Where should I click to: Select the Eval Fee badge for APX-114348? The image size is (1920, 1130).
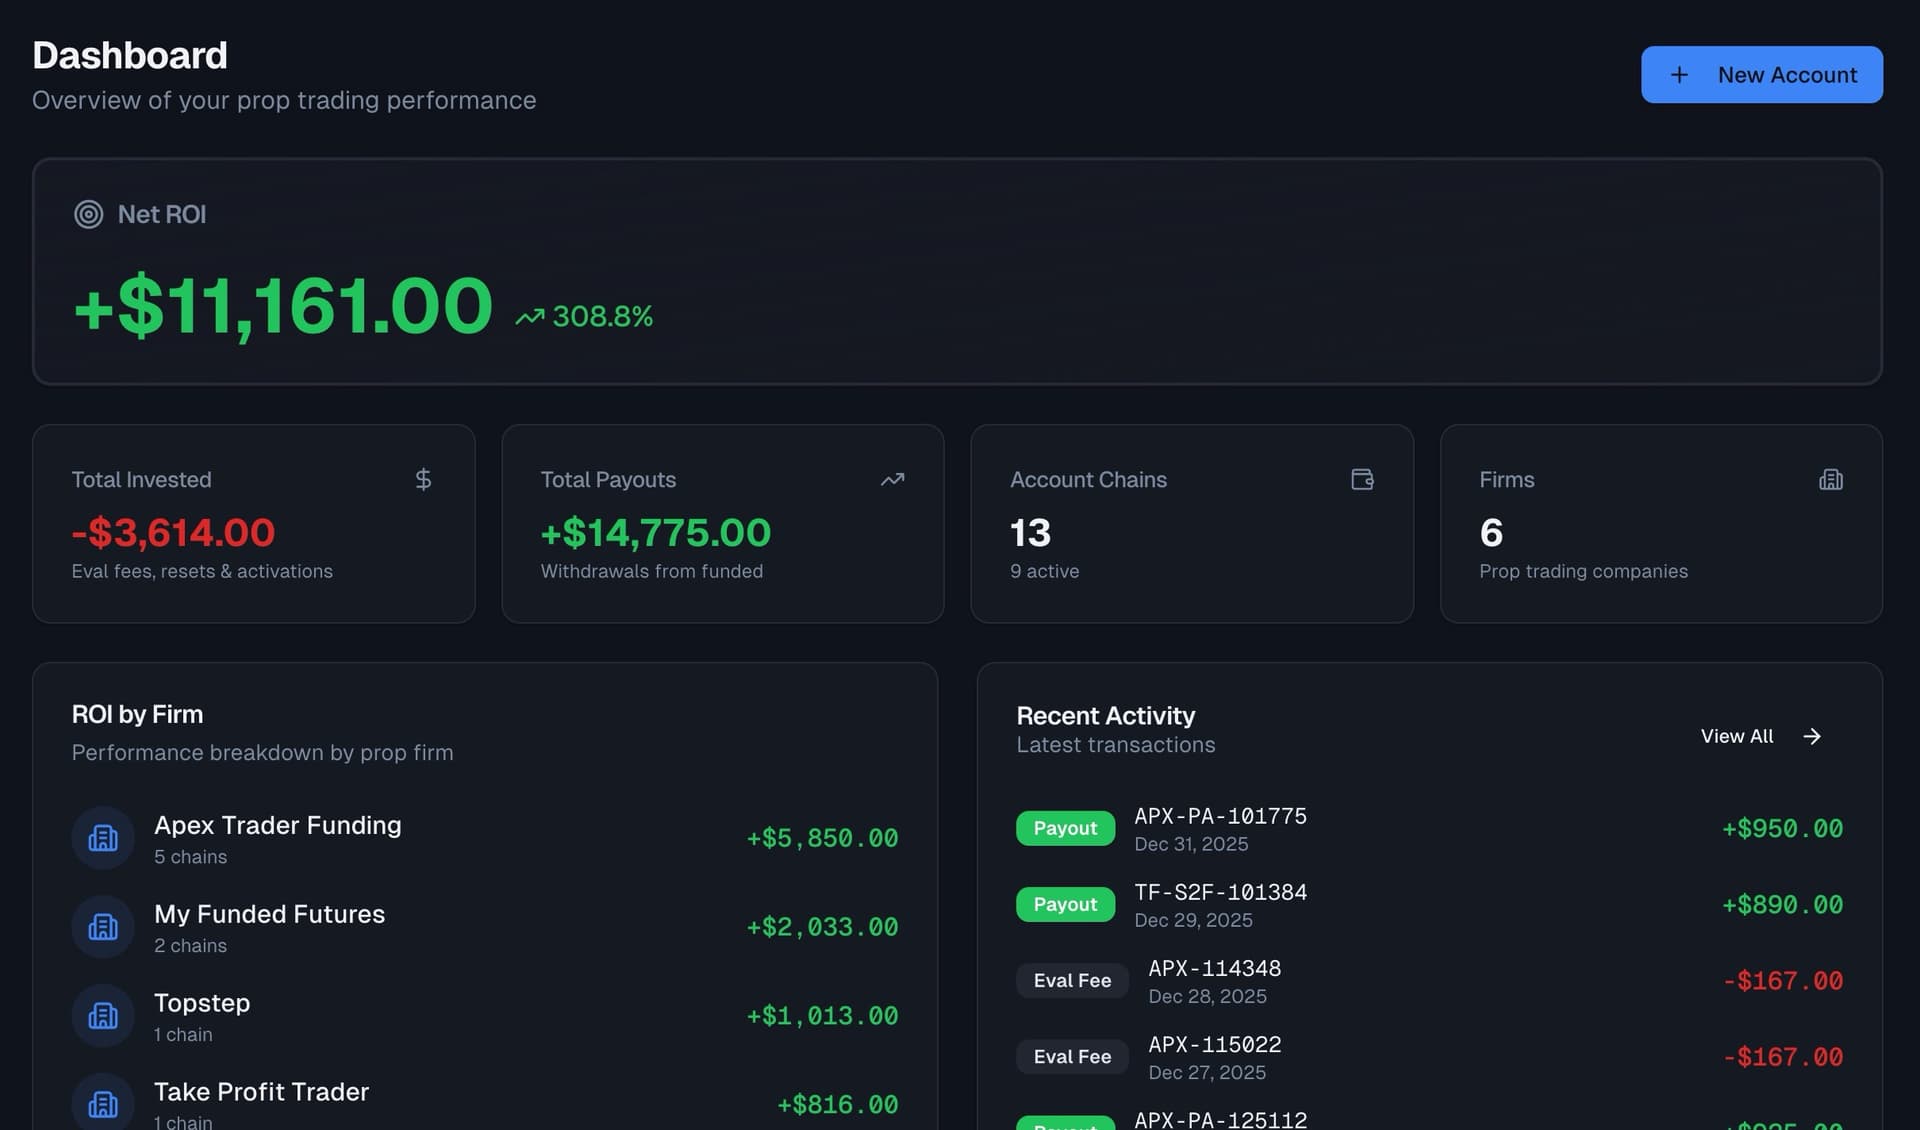coord(1072,980)
